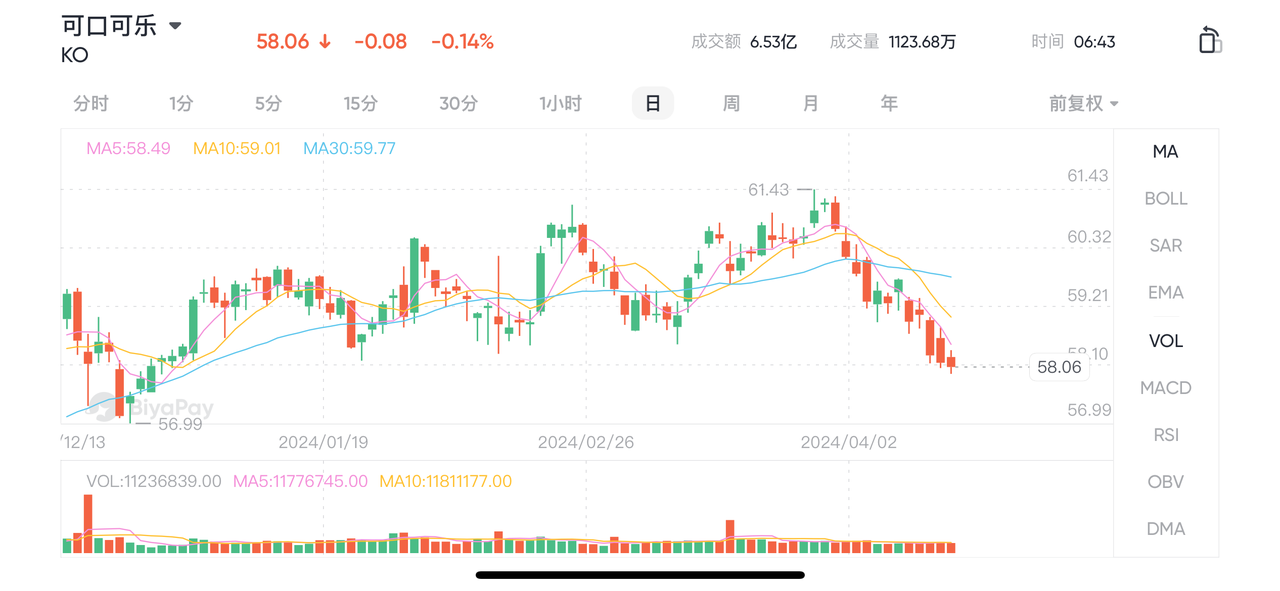Switch to the 周 weekly chart
The width and height of the screenshot is (1280, 591).
coord(731,103)
